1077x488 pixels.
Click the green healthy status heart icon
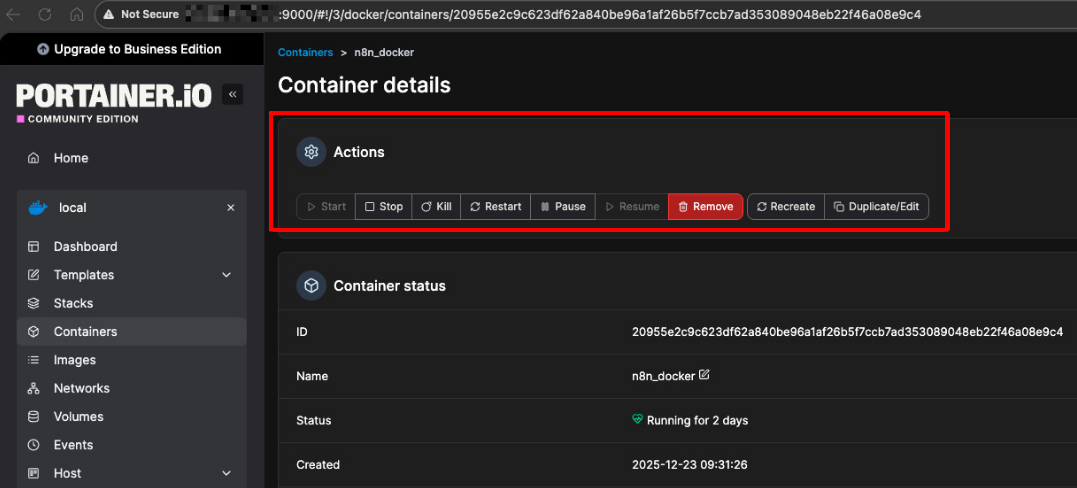pos(637,419)
